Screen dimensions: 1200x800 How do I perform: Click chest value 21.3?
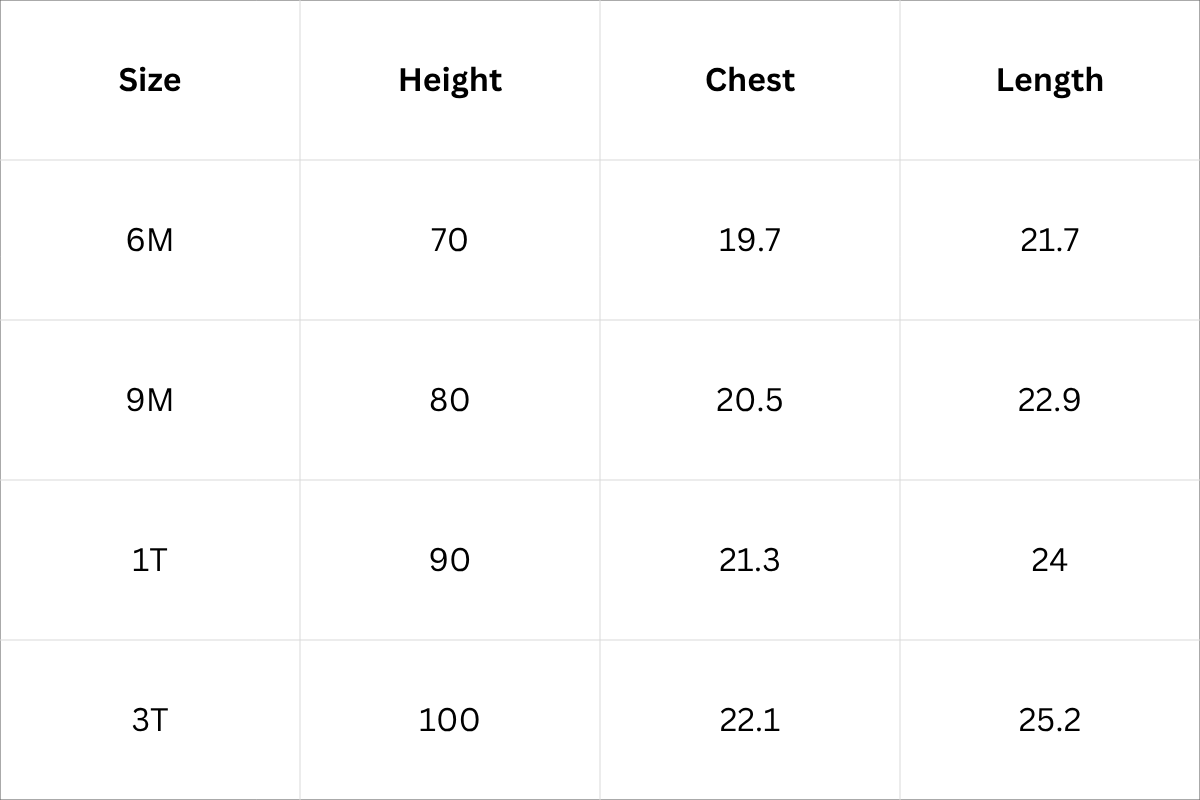click(x=750, y=560)
